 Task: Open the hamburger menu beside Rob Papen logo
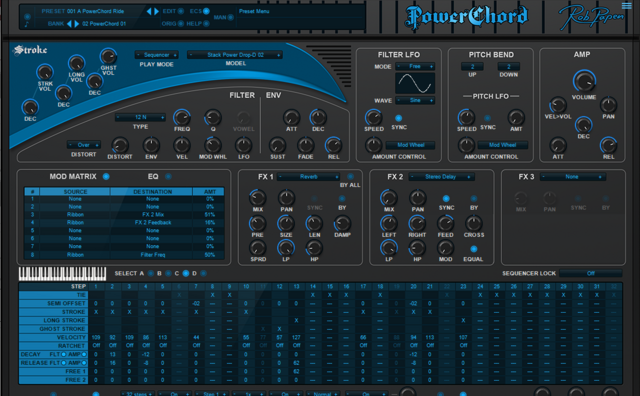click(626, 5)
